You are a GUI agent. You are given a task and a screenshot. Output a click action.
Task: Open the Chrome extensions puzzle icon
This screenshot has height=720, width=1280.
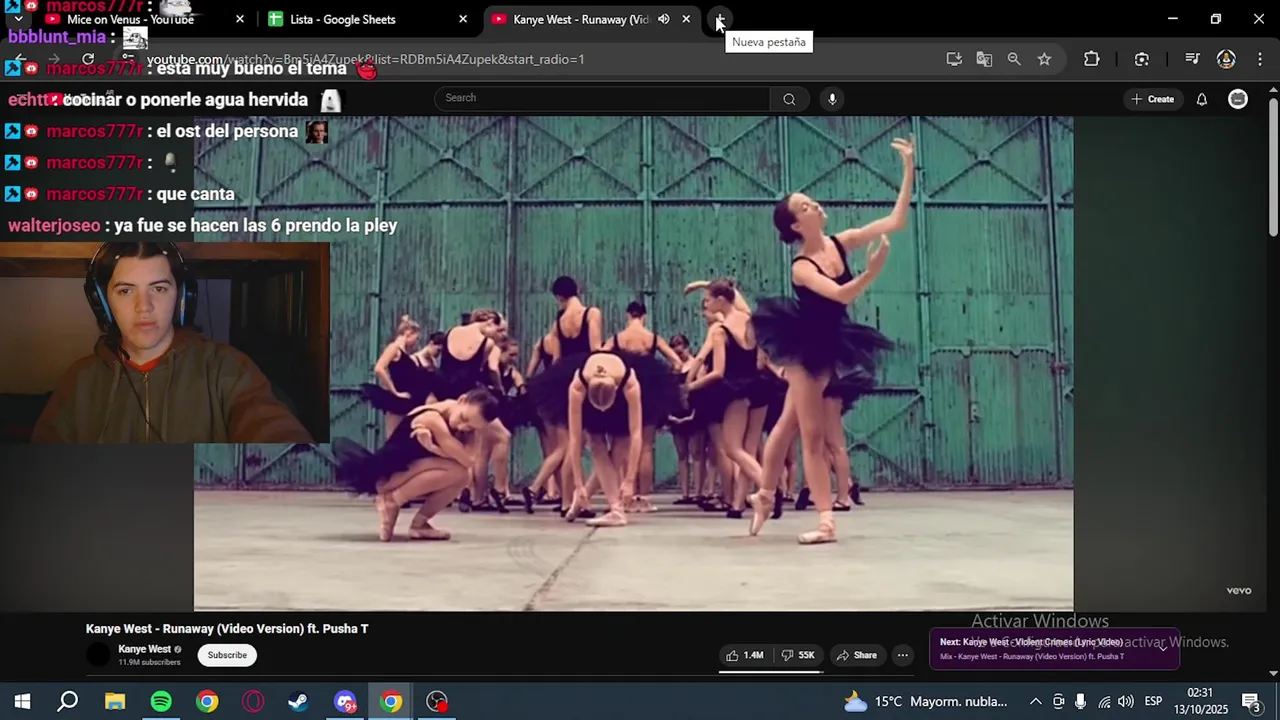[x=1092, y=59]
